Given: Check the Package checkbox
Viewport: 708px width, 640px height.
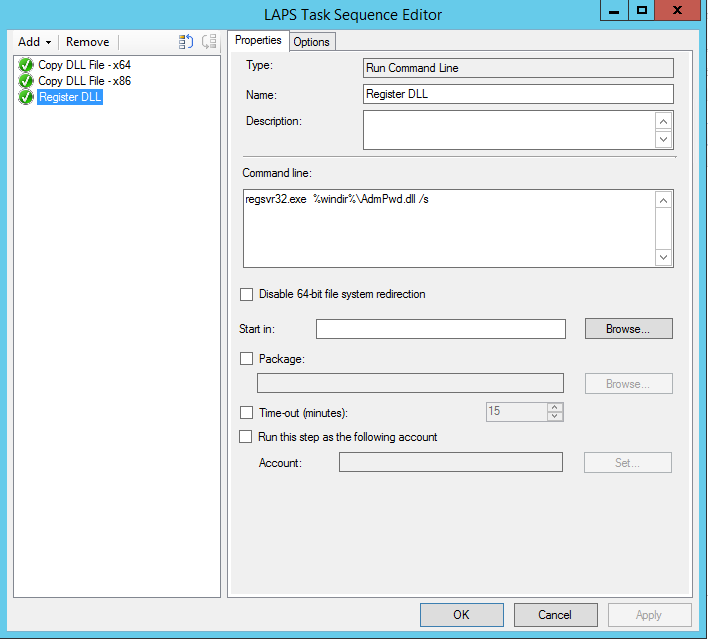Looking at the screenshot, I should coord(247,359).
